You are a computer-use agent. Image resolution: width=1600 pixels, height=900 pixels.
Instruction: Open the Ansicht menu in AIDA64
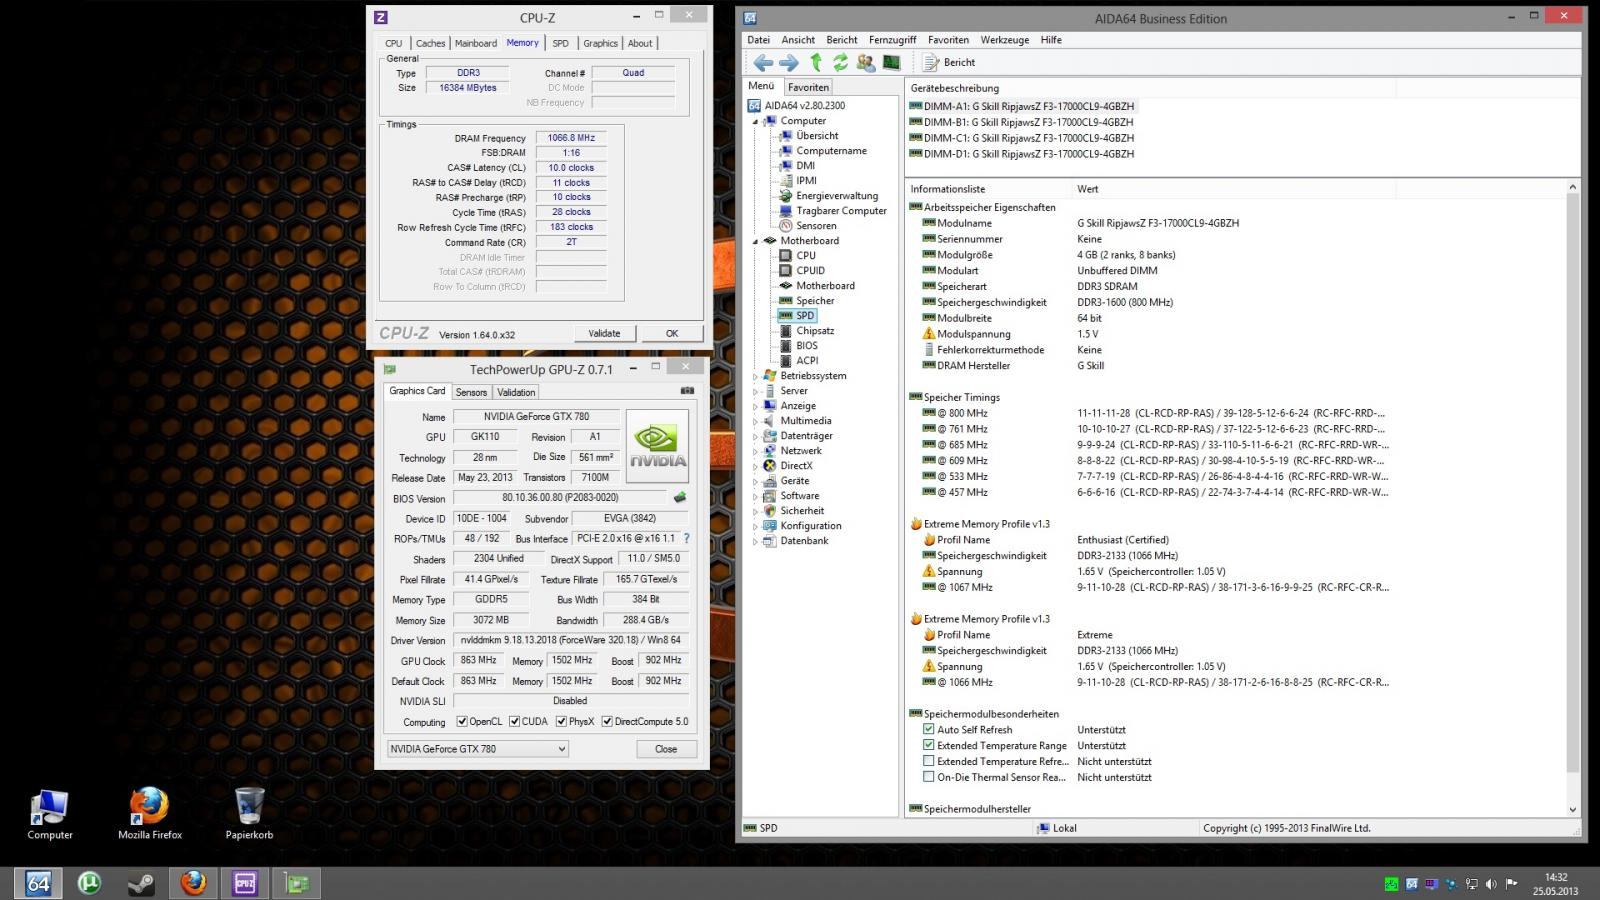click(x=798, y=40)
